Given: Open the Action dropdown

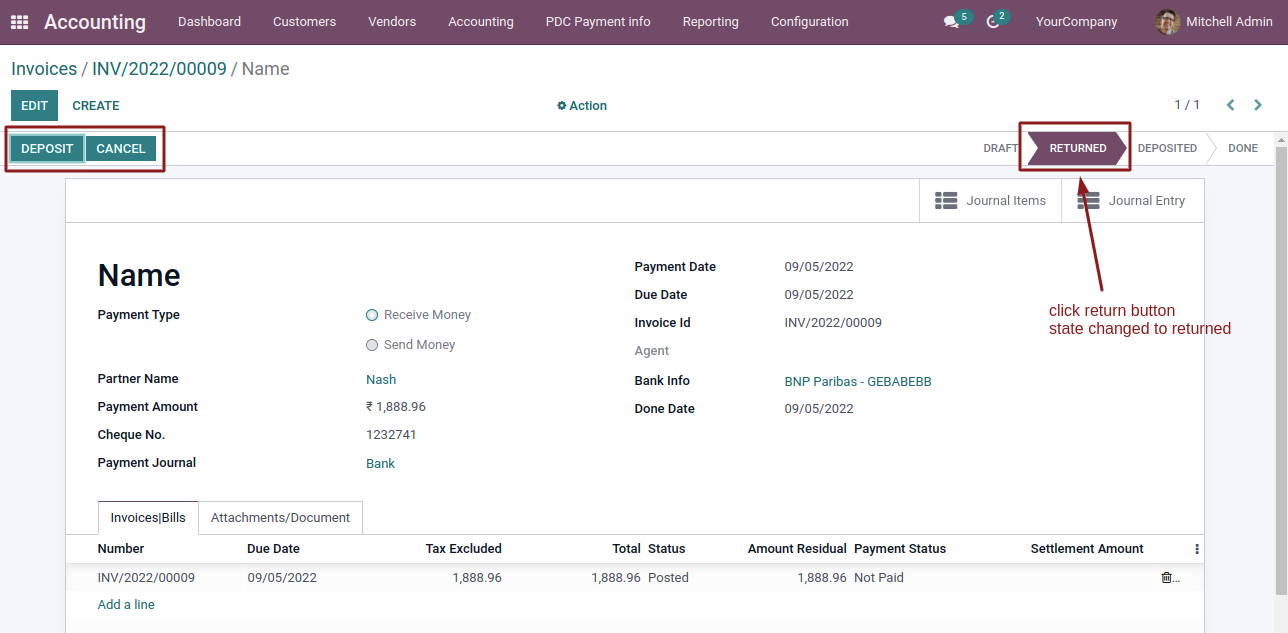Looking at the screenshot, I should coord(582,106).
